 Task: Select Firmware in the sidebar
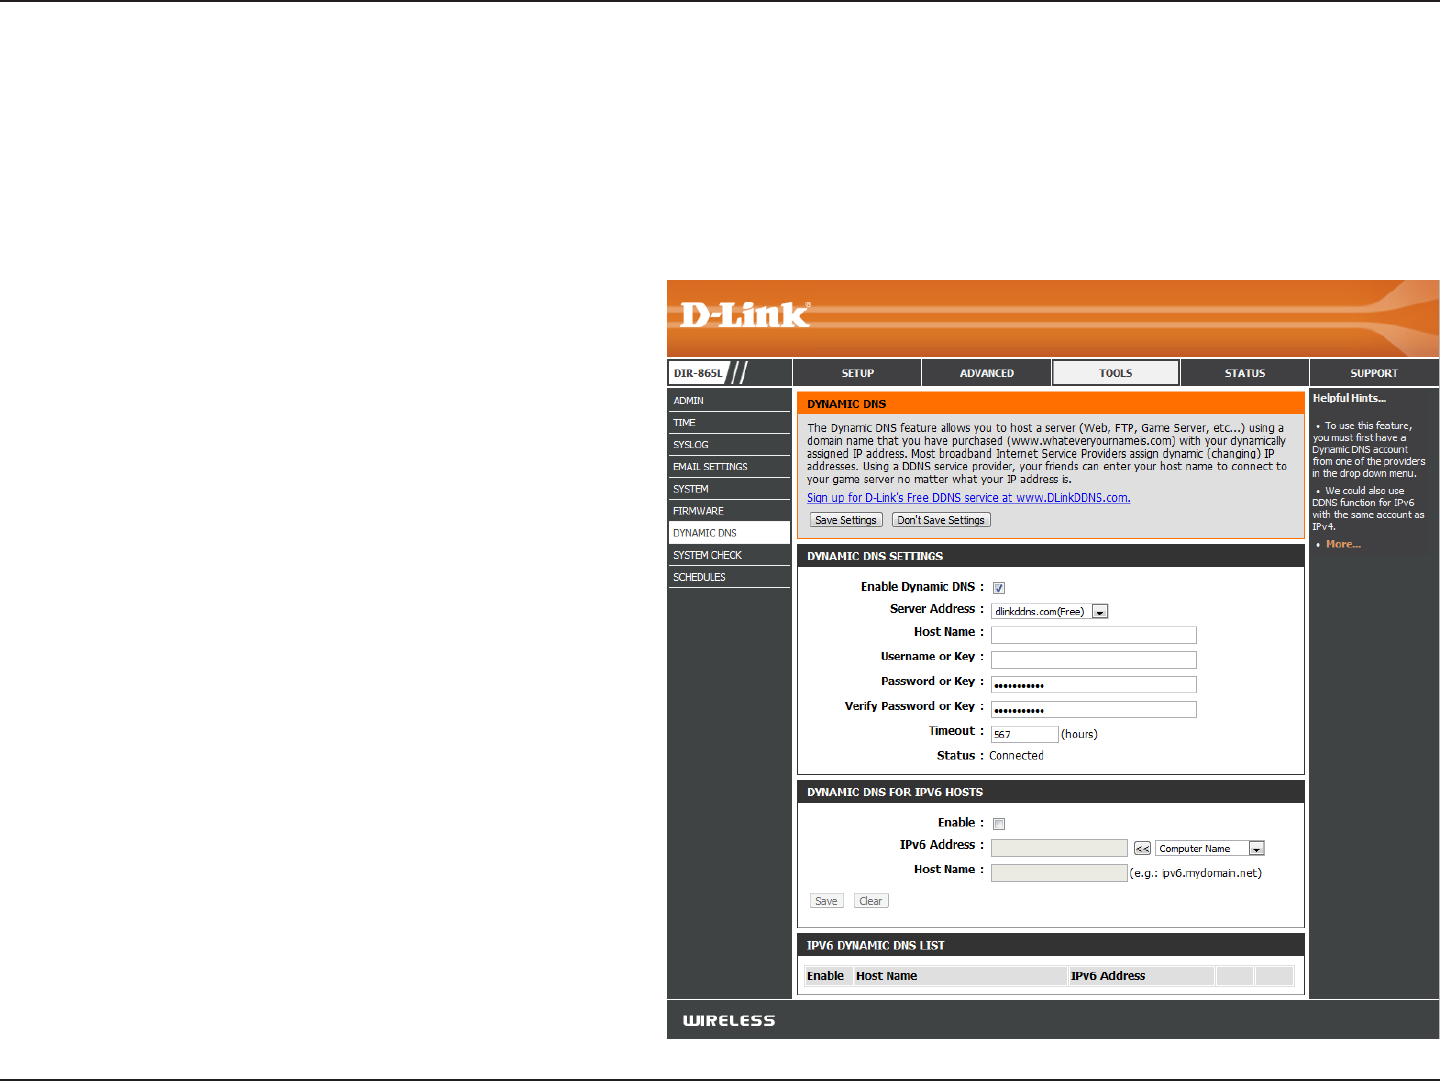(x=729, y=510)
